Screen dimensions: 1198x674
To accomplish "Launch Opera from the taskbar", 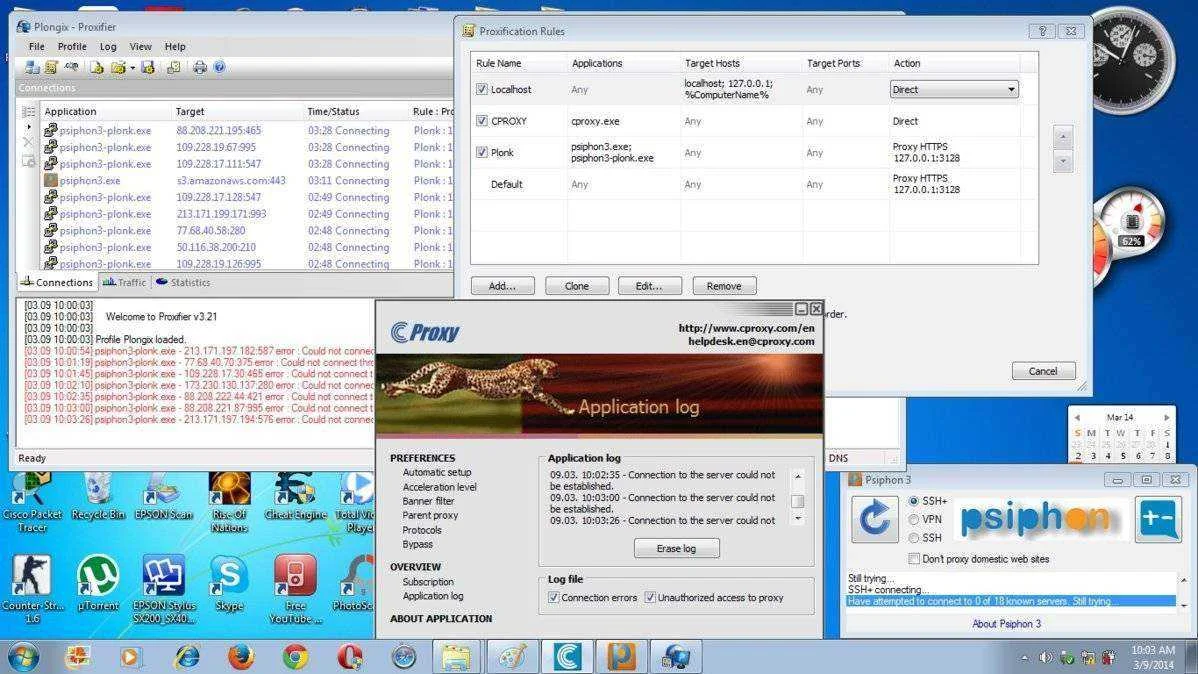I will pyautogui.click(x=349, y=656).
